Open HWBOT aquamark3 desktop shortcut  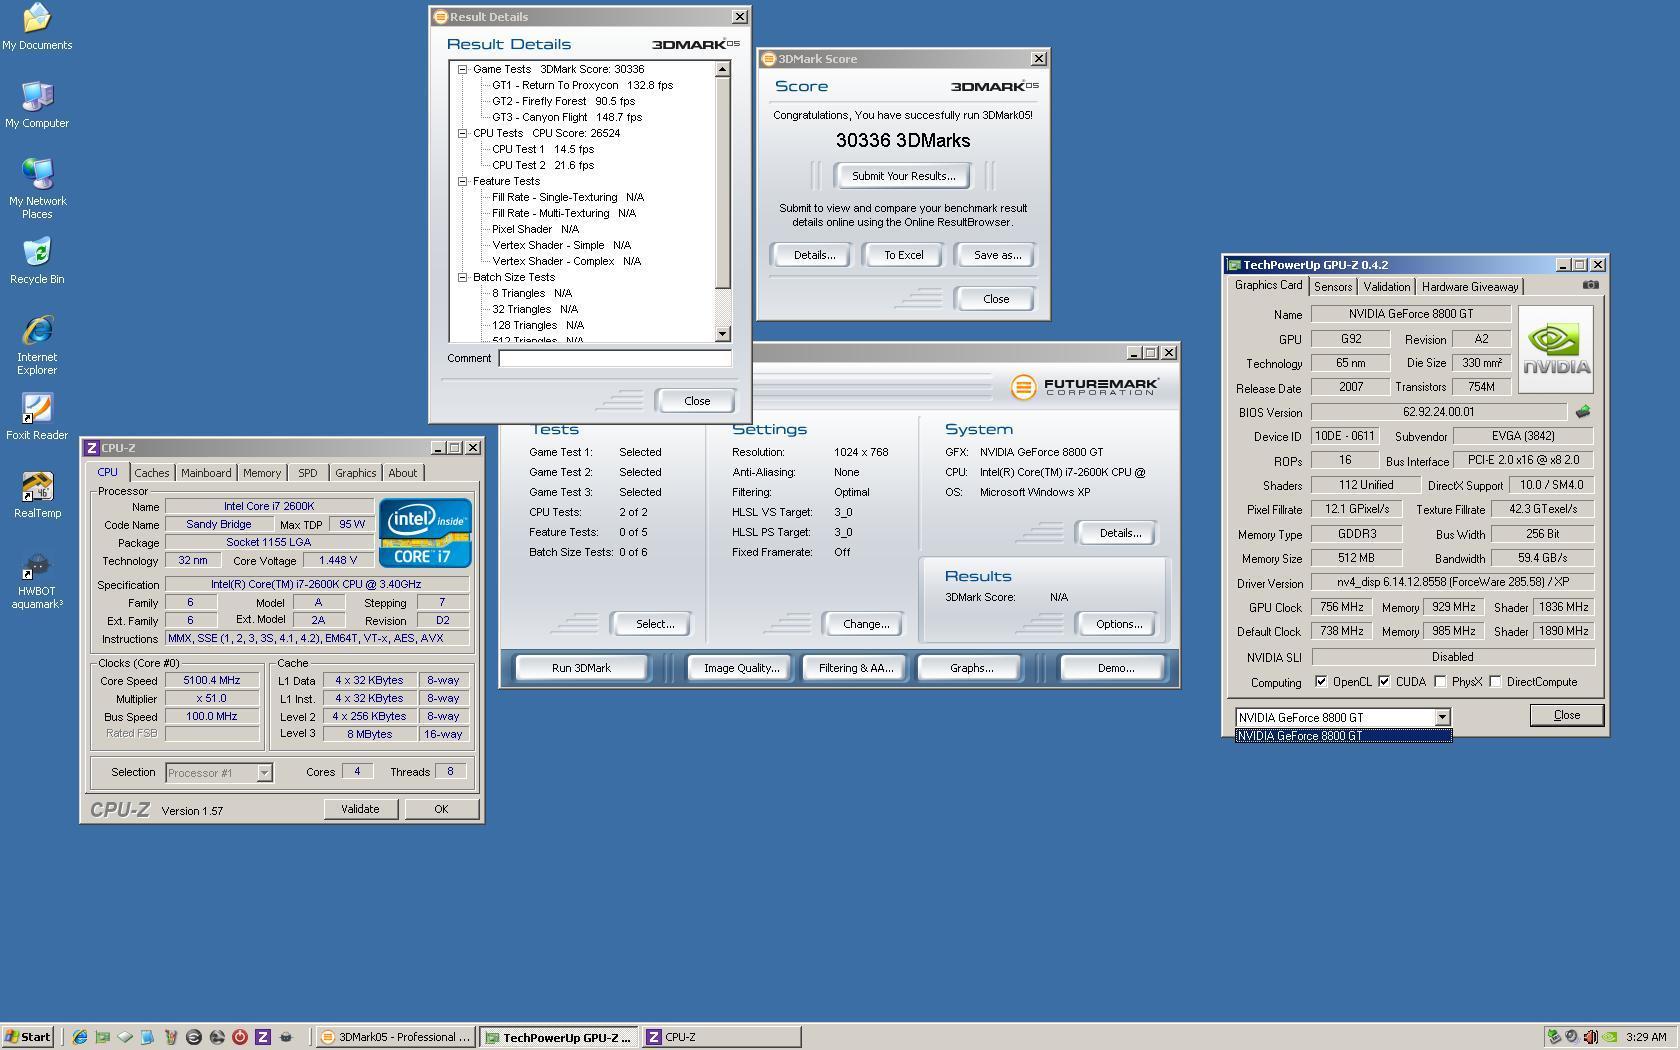pyautogui.click(x=37, y=580)
